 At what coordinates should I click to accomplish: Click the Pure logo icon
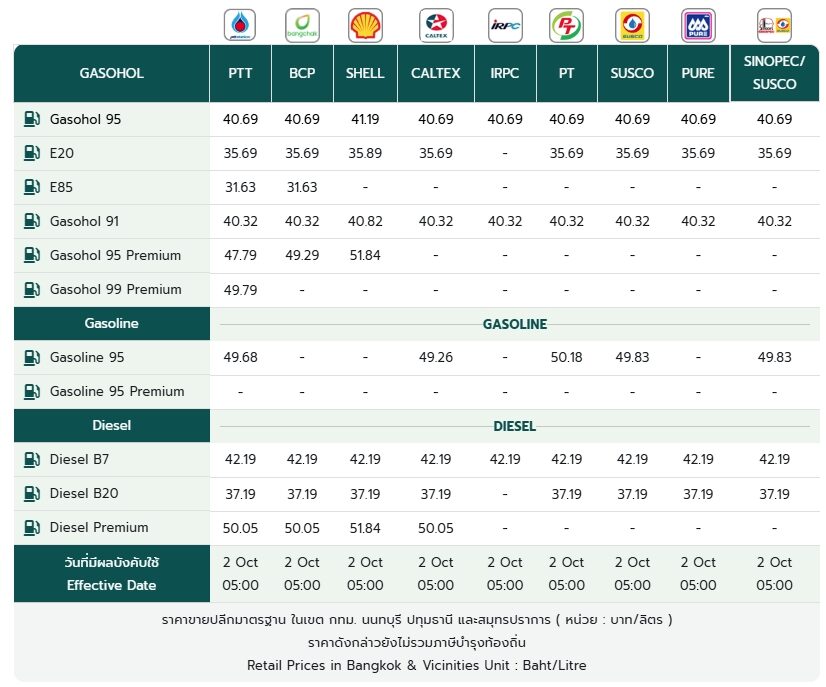(x=698, y=25)
